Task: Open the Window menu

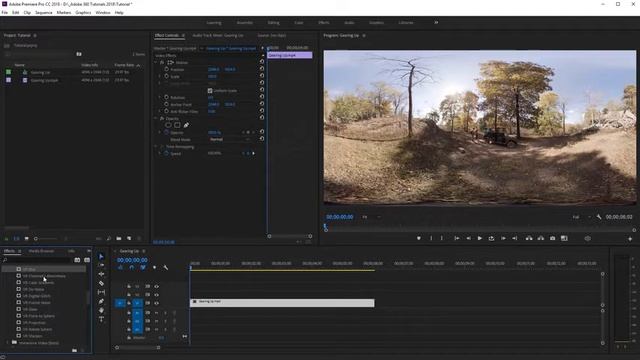Action: (x=103, y=13)
